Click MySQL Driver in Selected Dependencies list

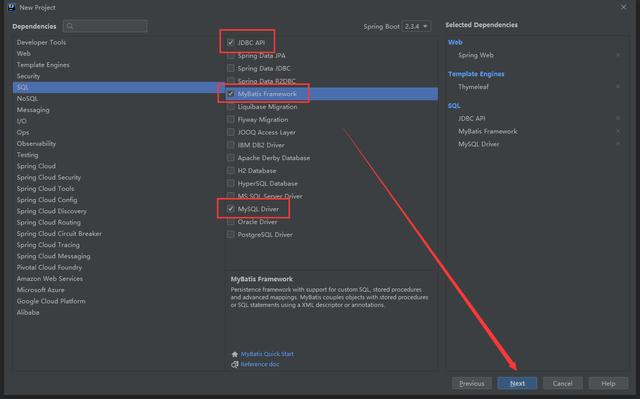[x=479, y=144]
